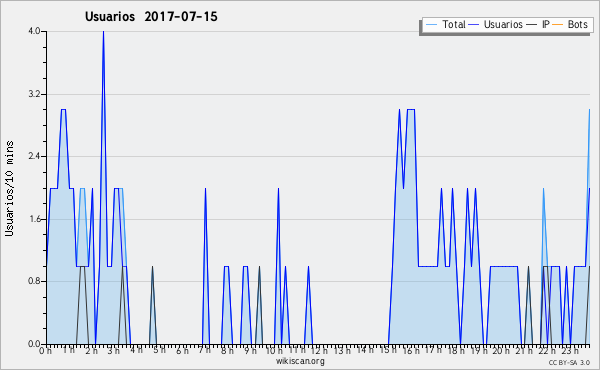Viewport: 600px width, 370px height.
Task: Click the 16 h x-axis label
Action: (411, 350)
